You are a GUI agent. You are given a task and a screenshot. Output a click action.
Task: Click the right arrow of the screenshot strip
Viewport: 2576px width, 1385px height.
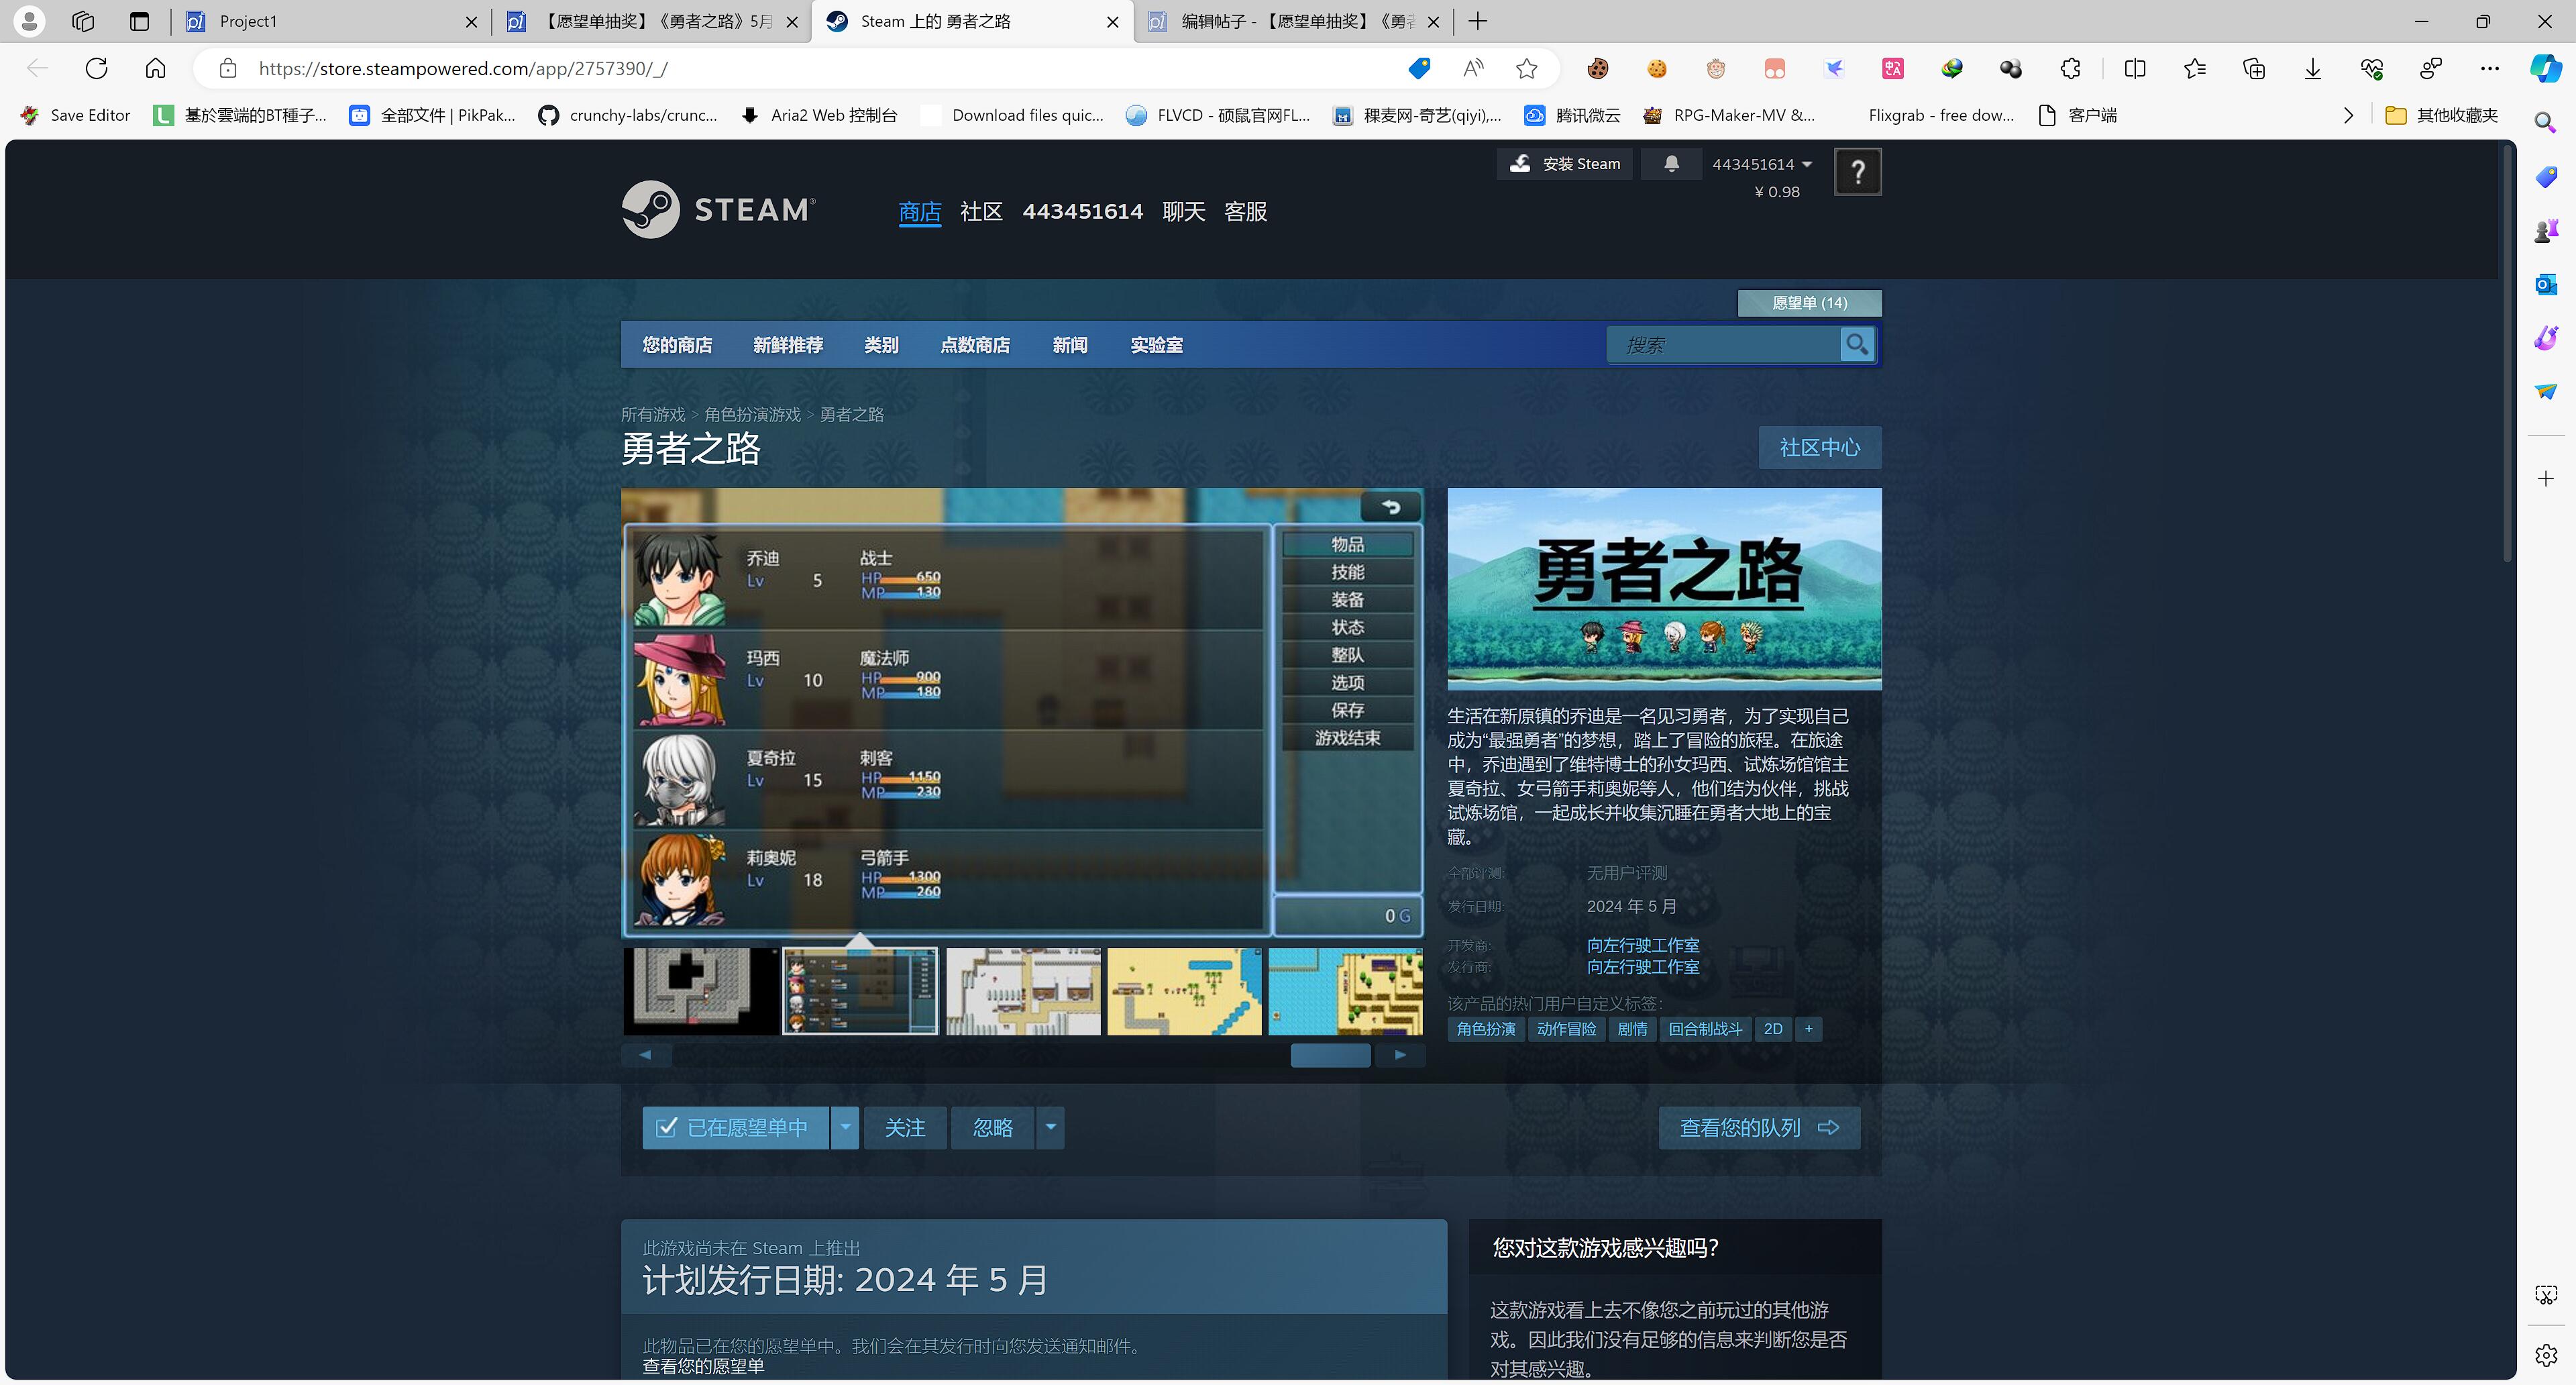pyautogui.click(x=1400, y=1054)
